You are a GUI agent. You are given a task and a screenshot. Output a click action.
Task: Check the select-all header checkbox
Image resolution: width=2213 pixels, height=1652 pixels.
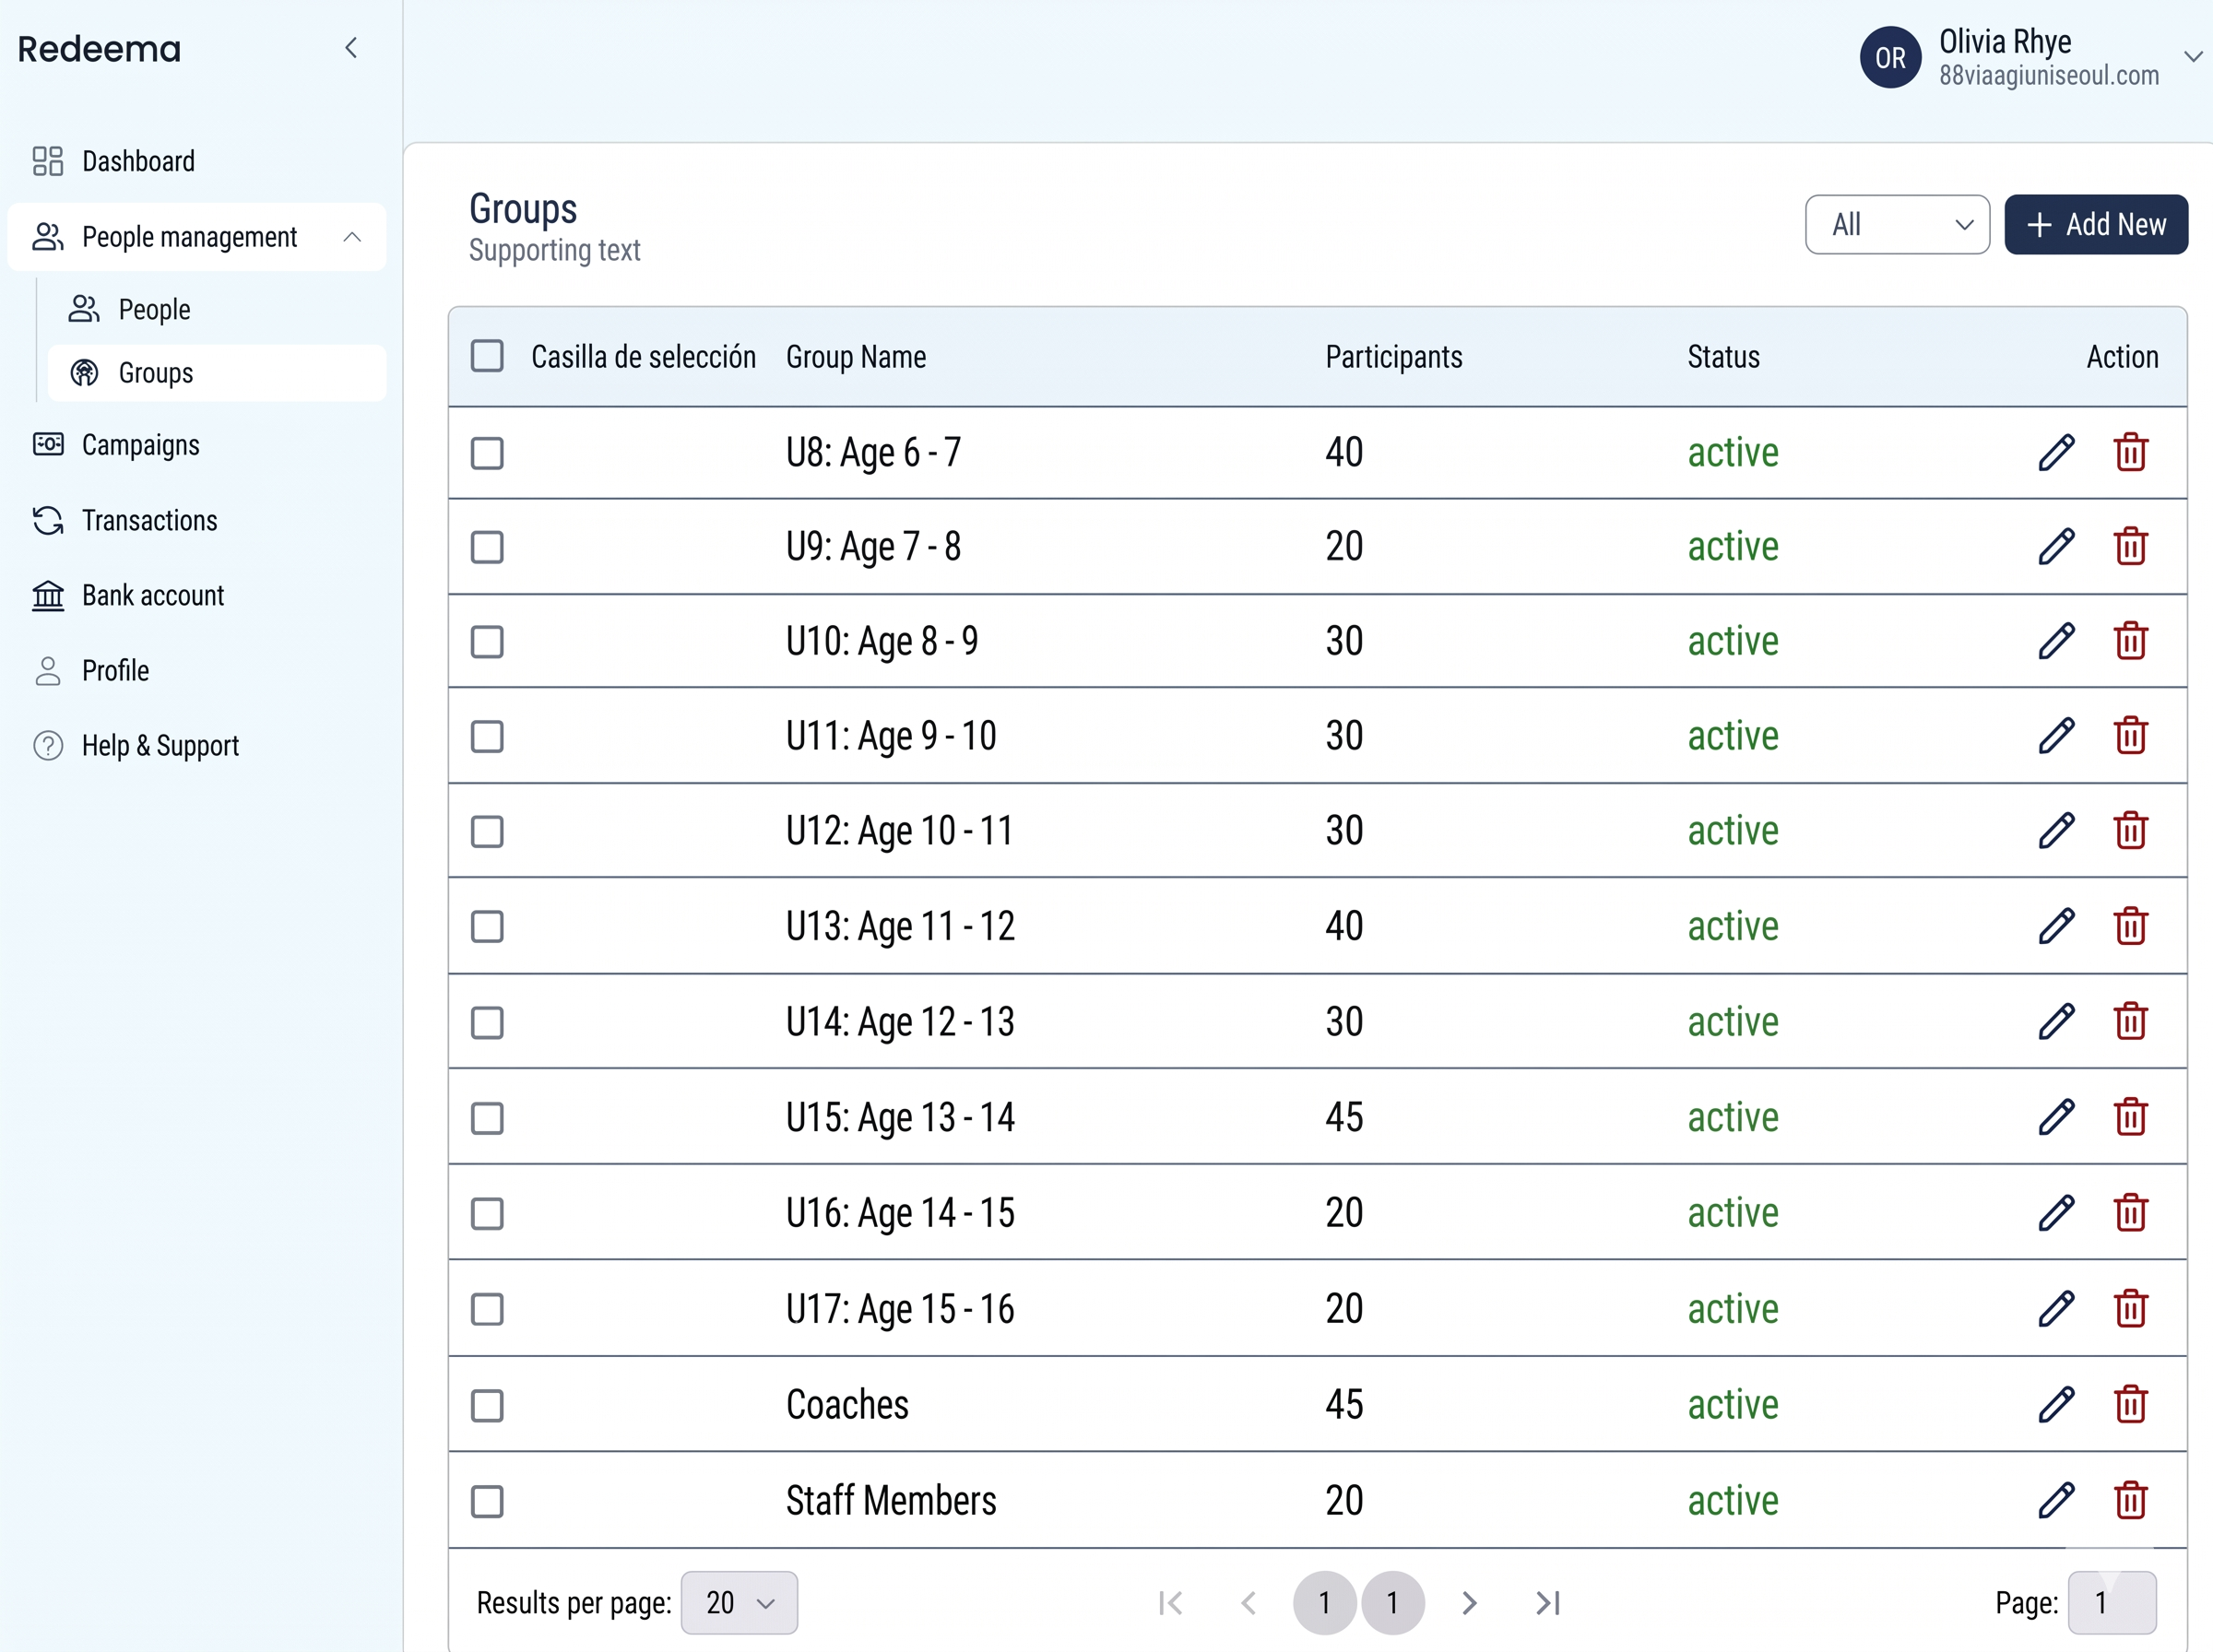pos(487,356)
